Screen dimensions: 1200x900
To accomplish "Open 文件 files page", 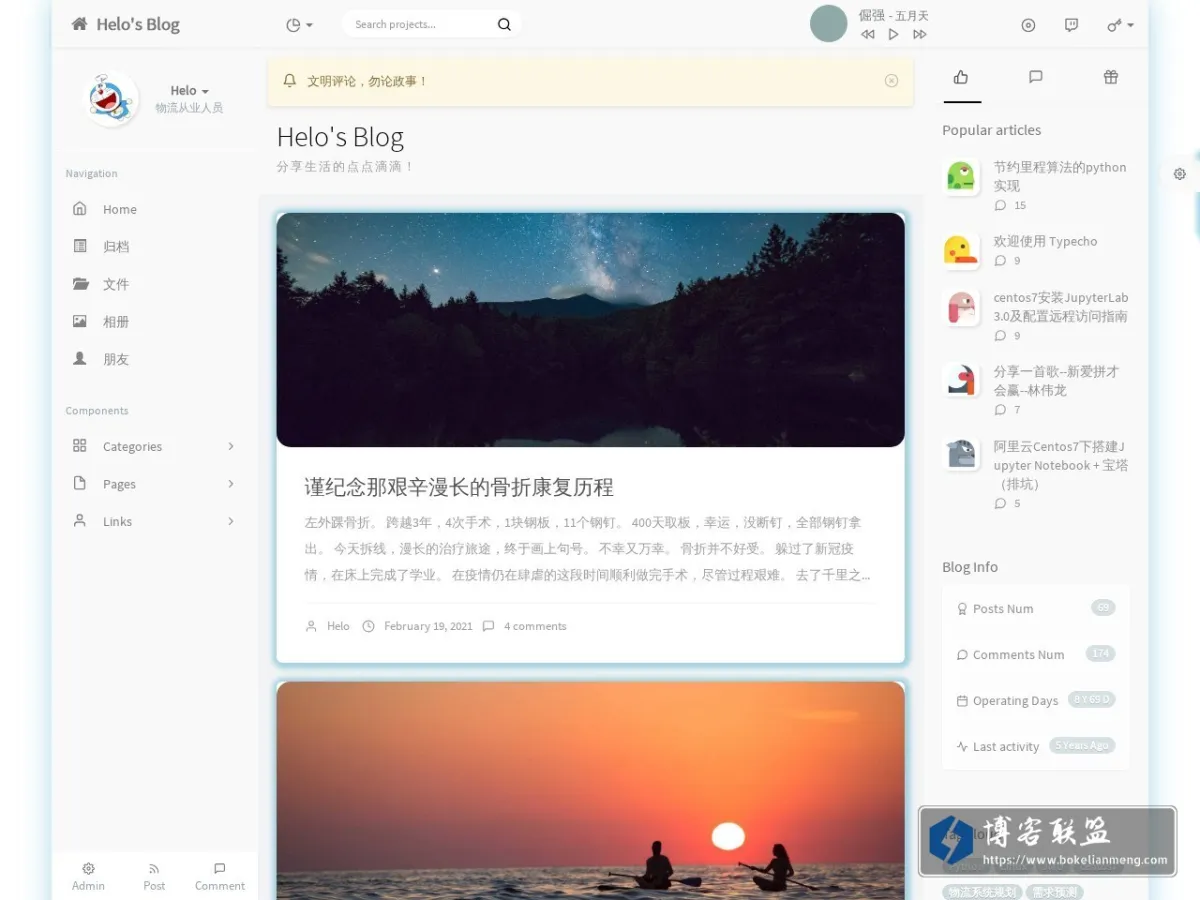I will [155, 284].
